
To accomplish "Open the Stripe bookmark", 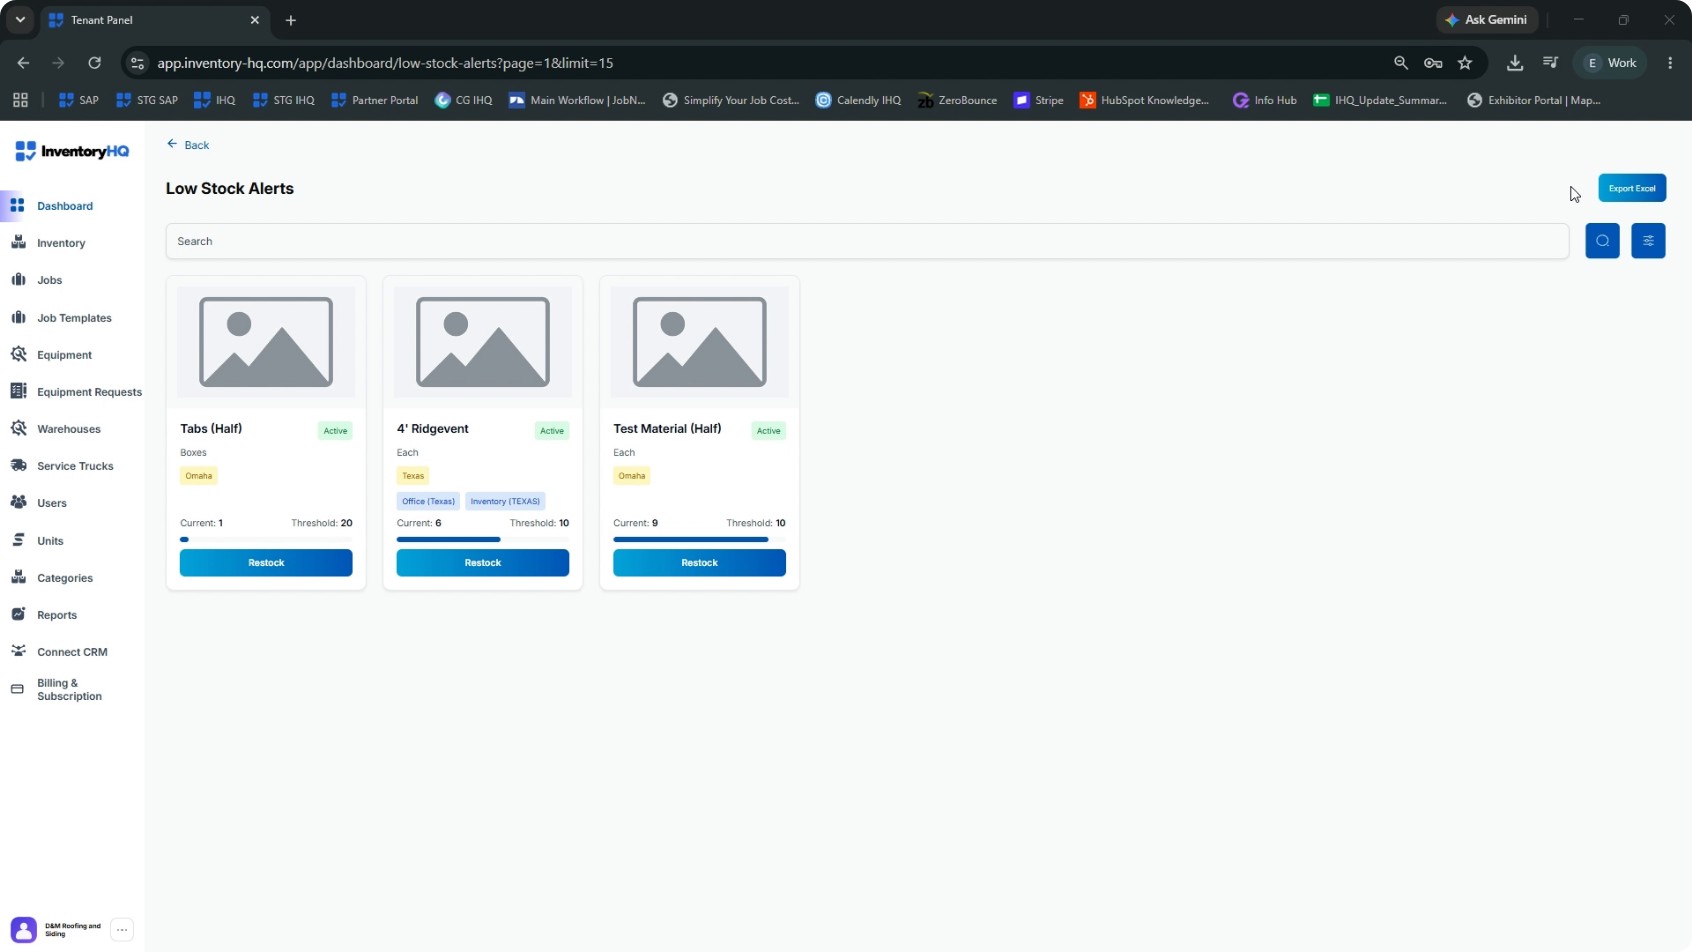I will click(x=1039, y=100).
